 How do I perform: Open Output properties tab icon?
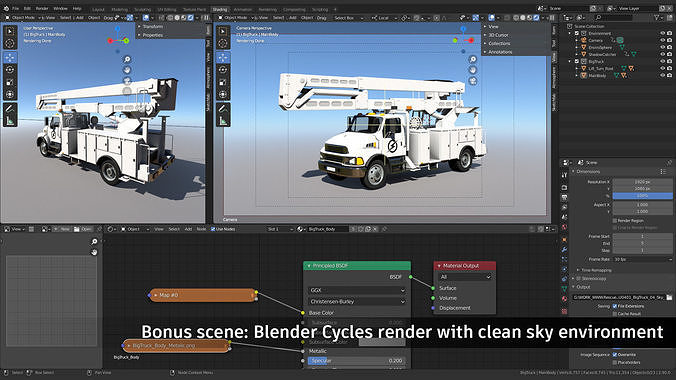tap(564, 197)
